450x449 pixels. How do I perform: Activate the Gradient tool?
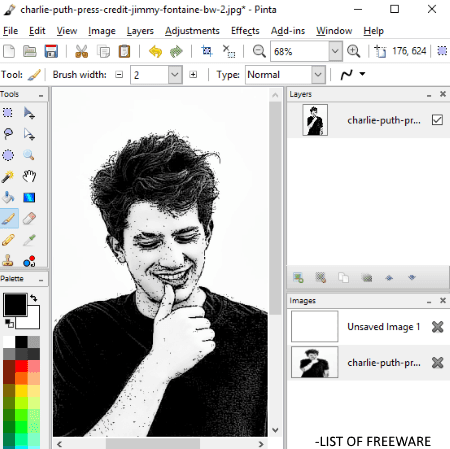tap(29, 197)
